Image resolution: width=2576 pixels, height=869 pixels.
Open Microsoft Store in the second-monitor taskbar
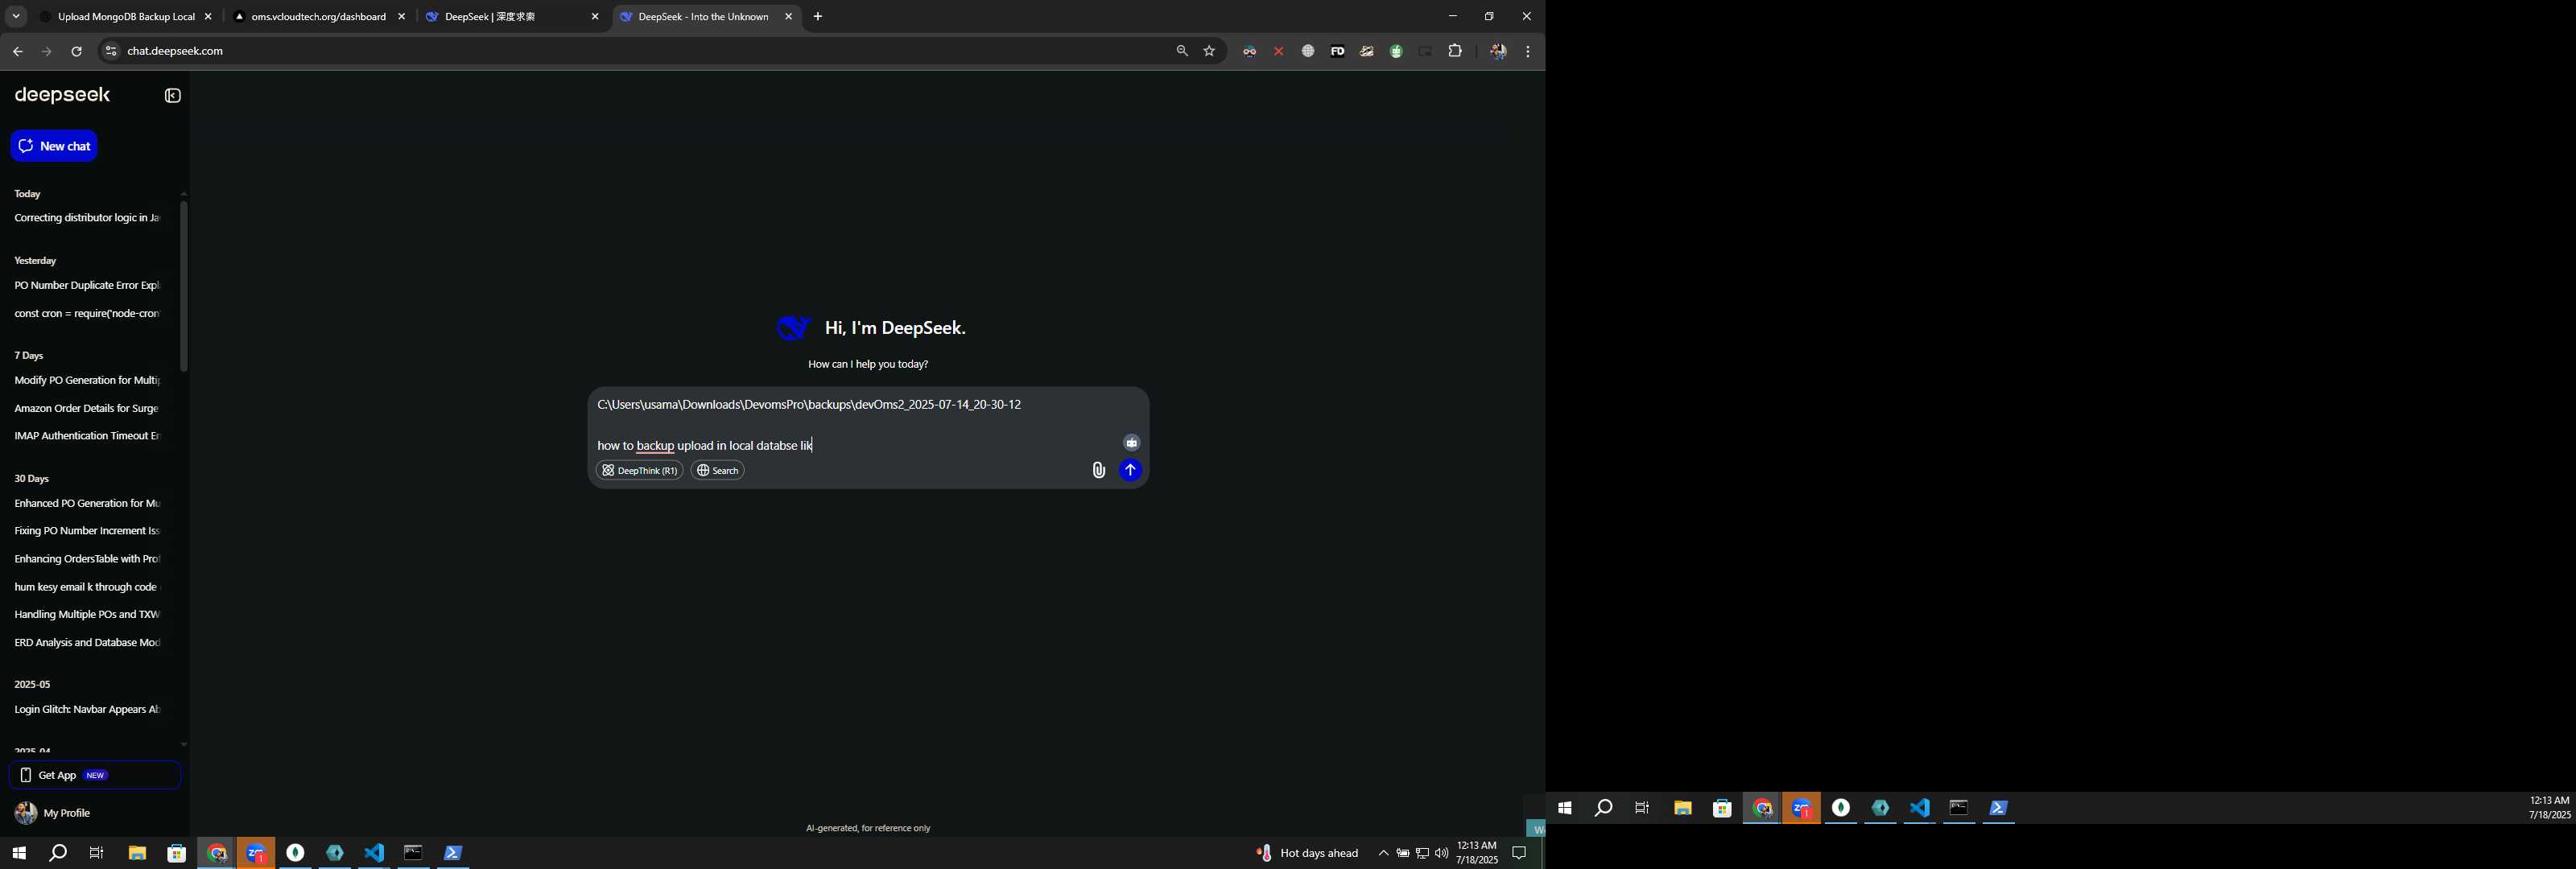(x=1722, y=808)
